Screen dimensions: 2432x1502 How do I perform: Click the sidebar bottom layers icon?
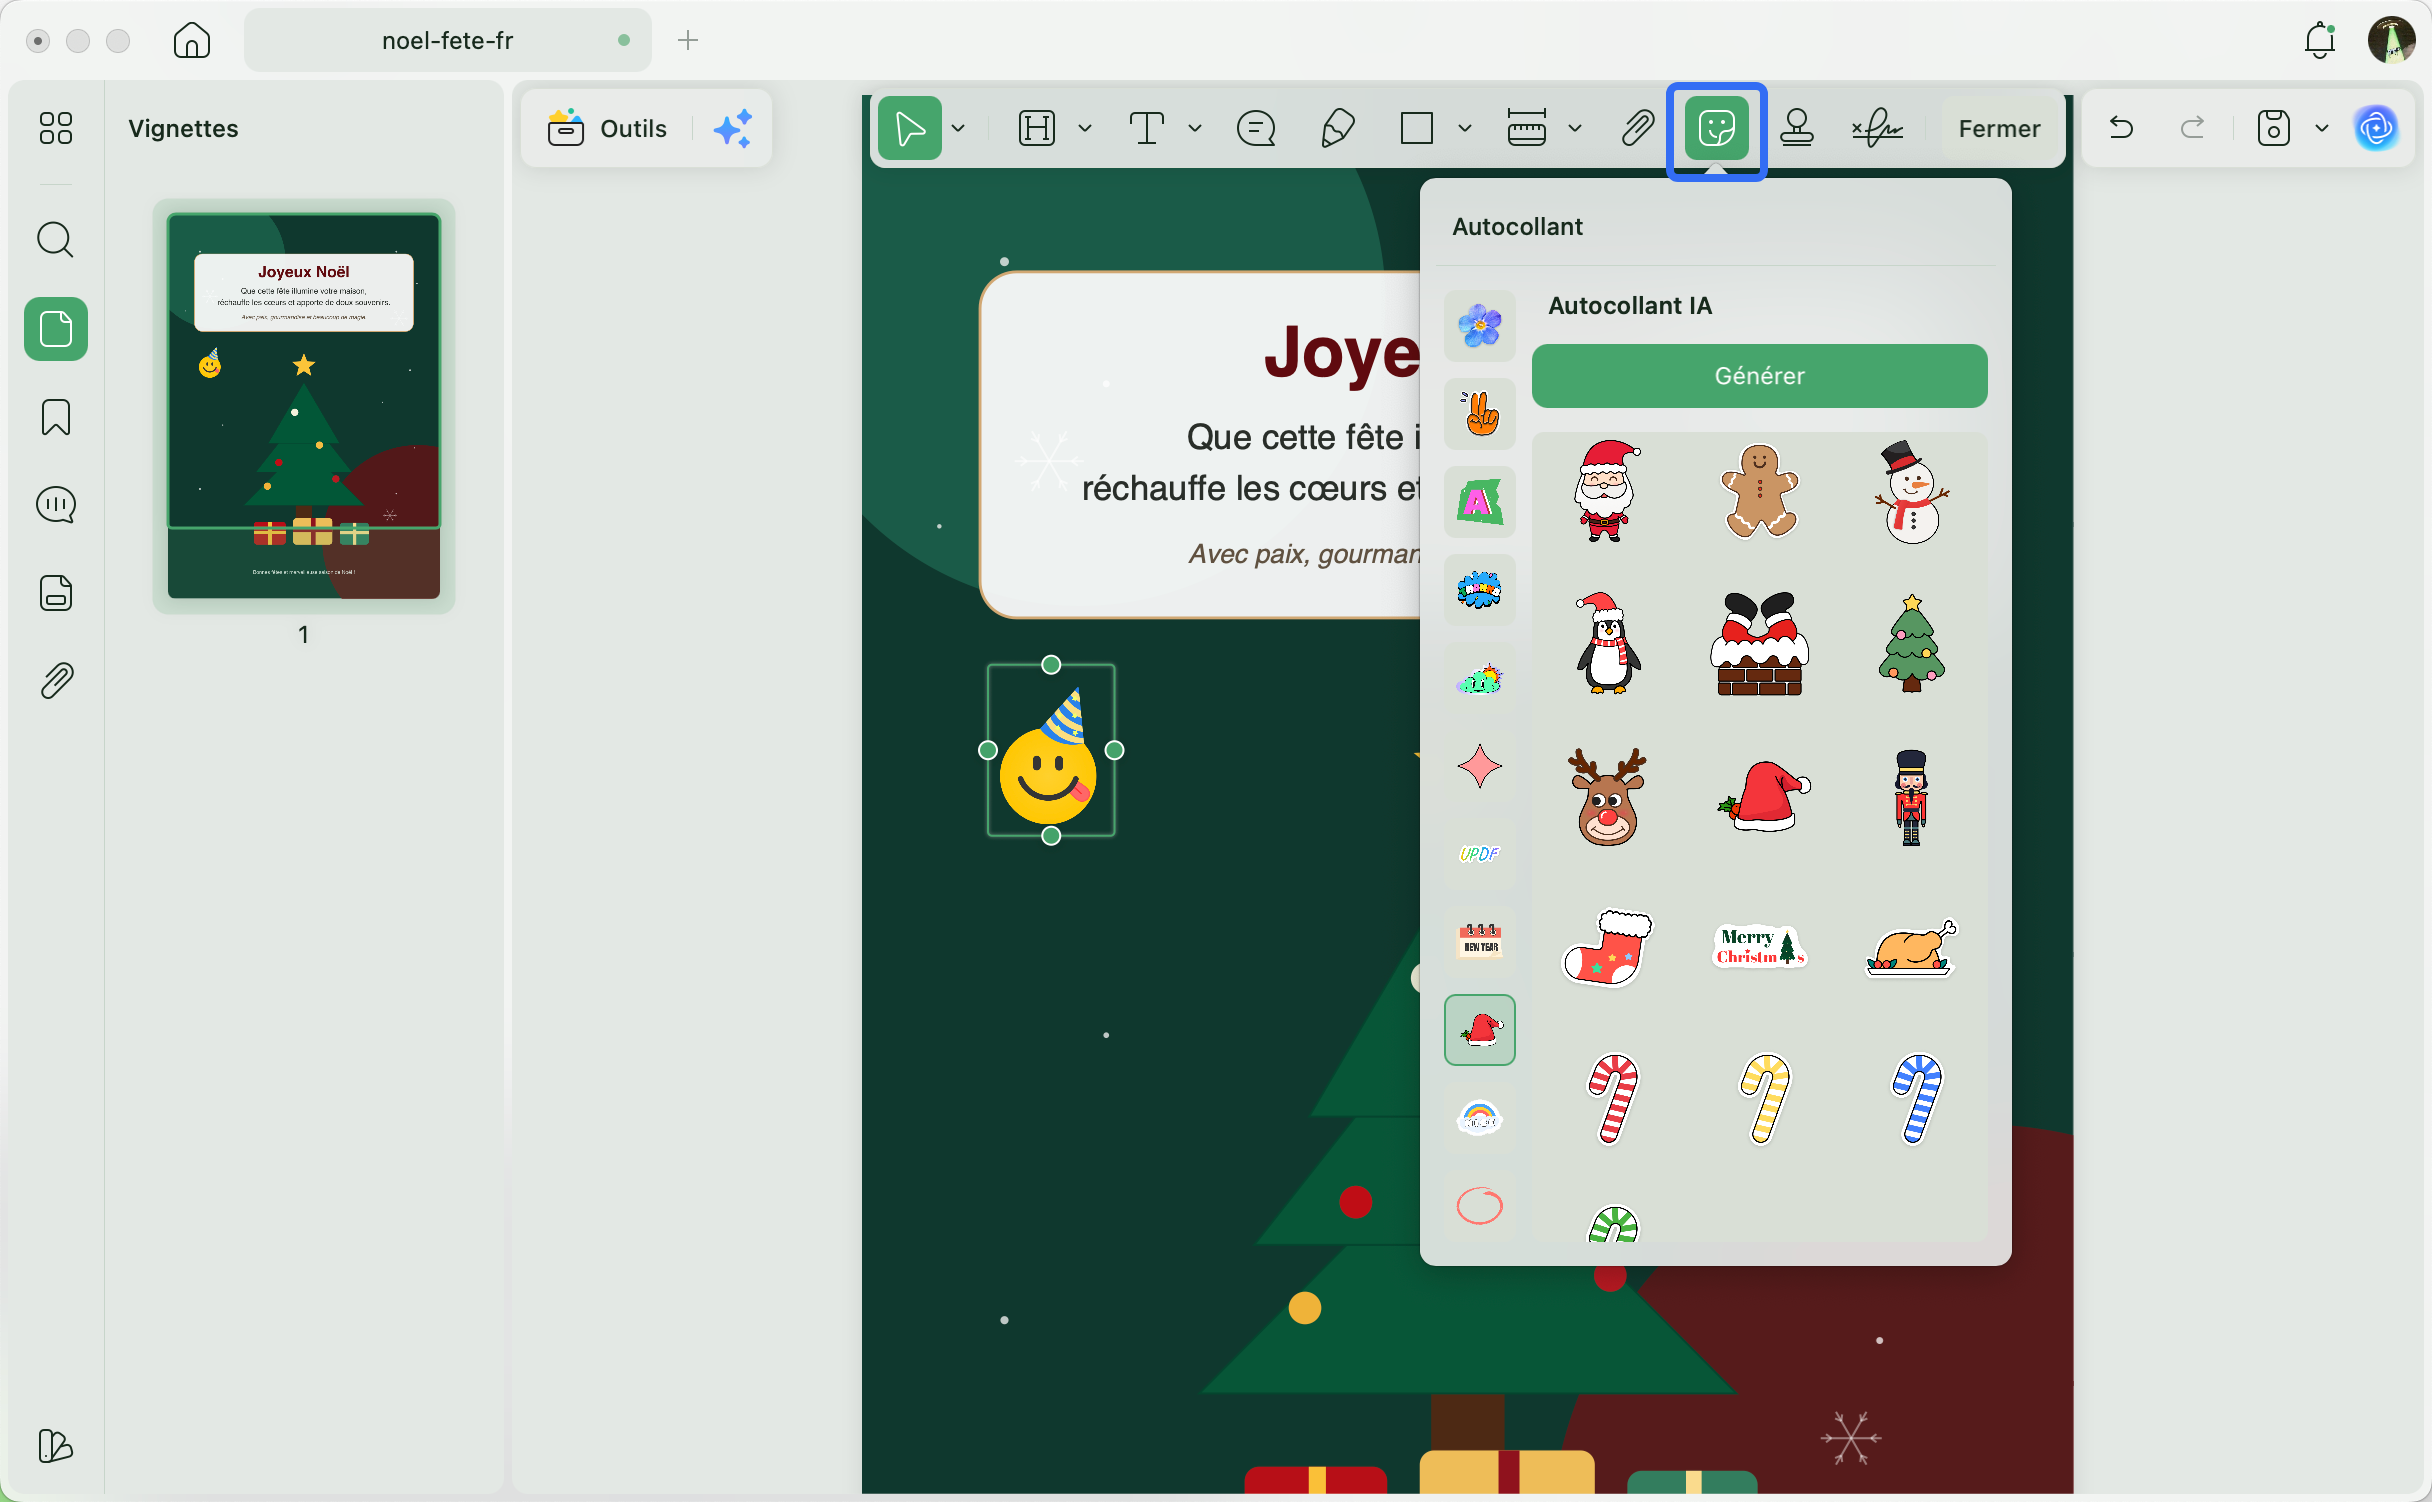click(56, 1446)
